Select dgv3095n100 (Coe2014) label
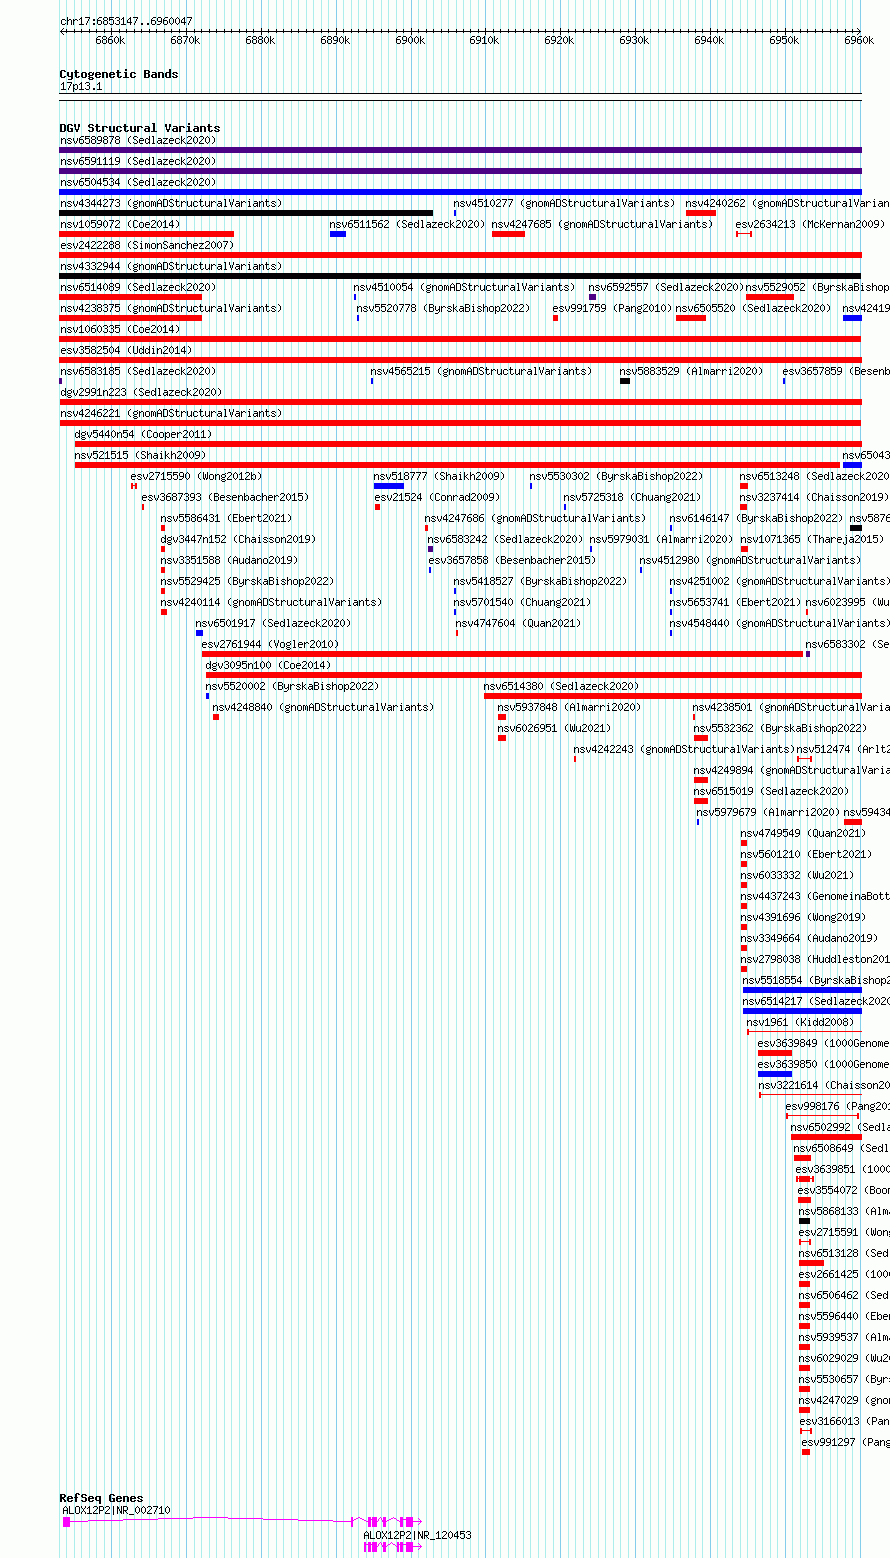890x1558 pixels. pyautogui.click(x=268, y=665)
